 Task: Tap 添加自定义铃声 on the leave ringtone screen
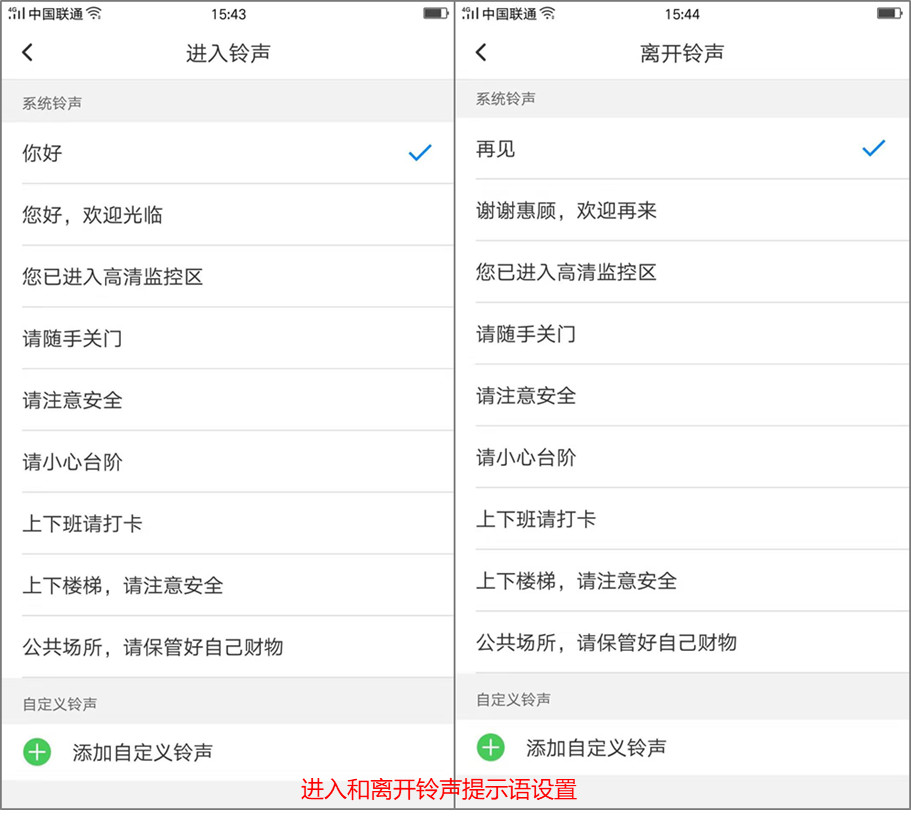596,748
